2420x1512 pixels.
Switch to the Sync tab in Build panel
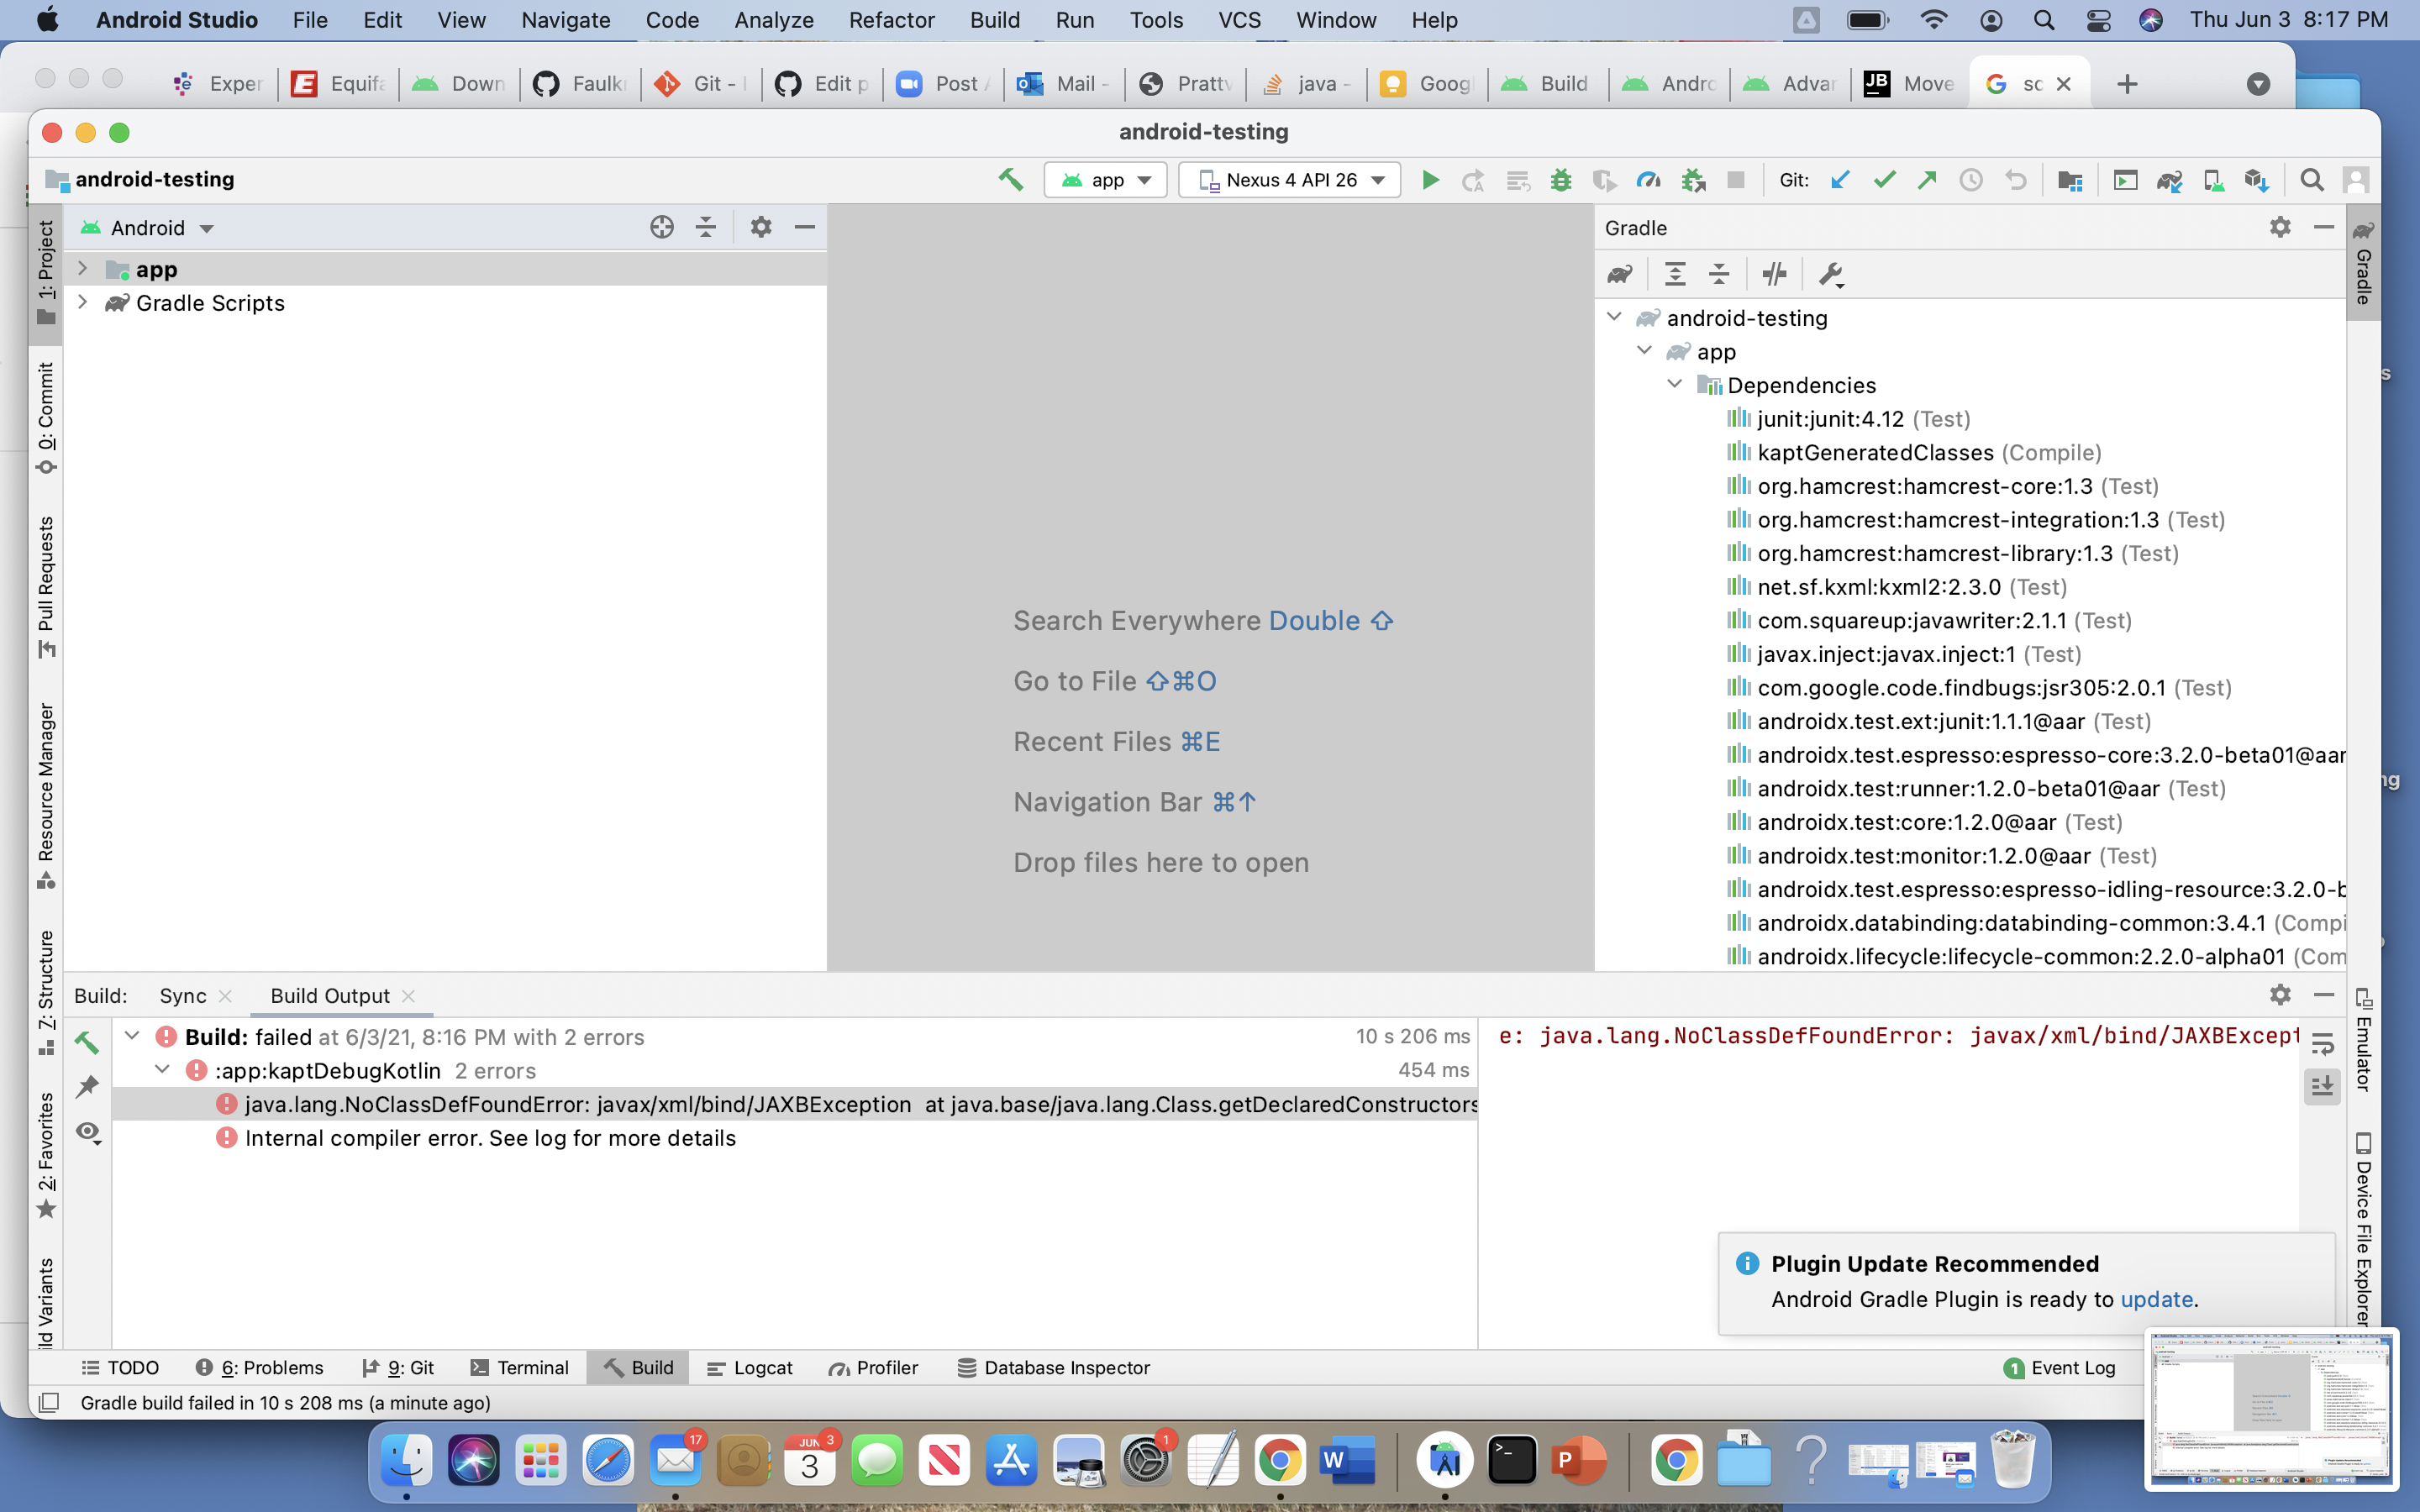coord(183,996)
